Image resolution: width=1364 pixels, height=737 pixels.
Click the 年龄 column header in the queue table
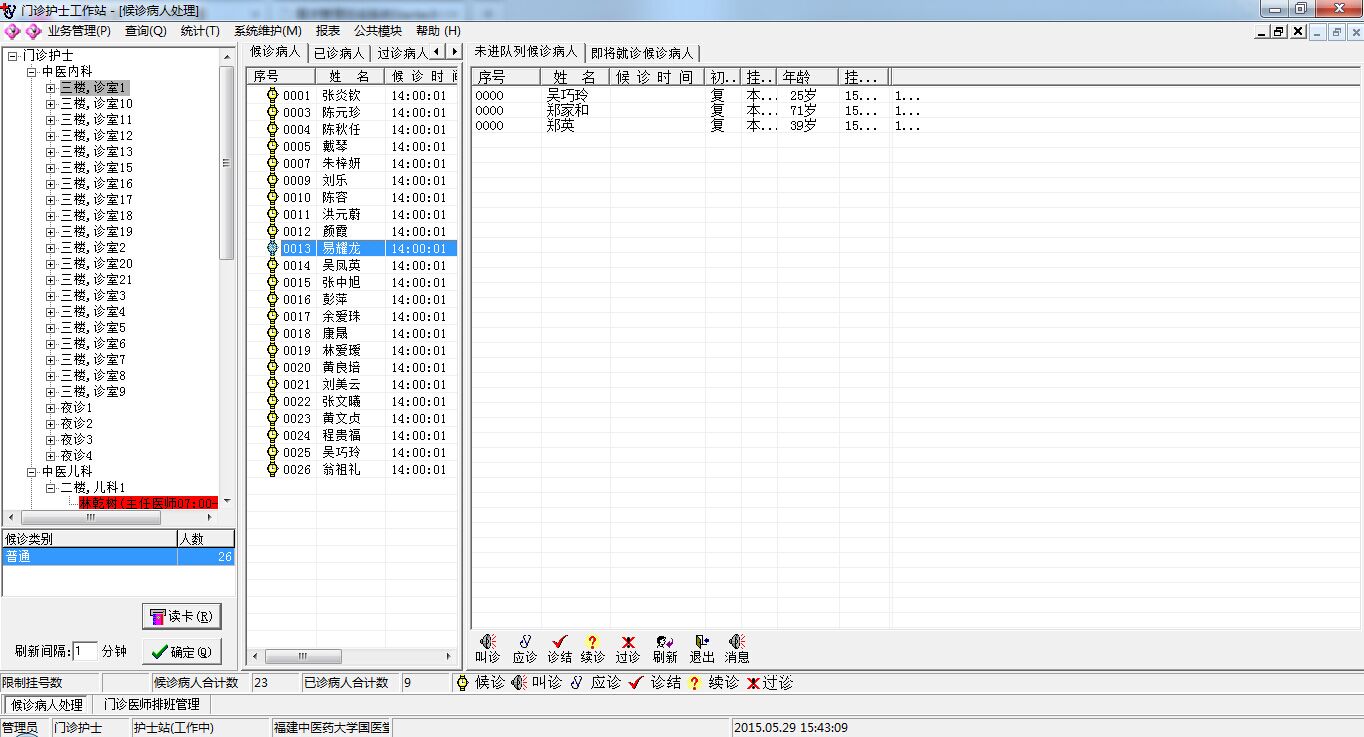(808, 77)
